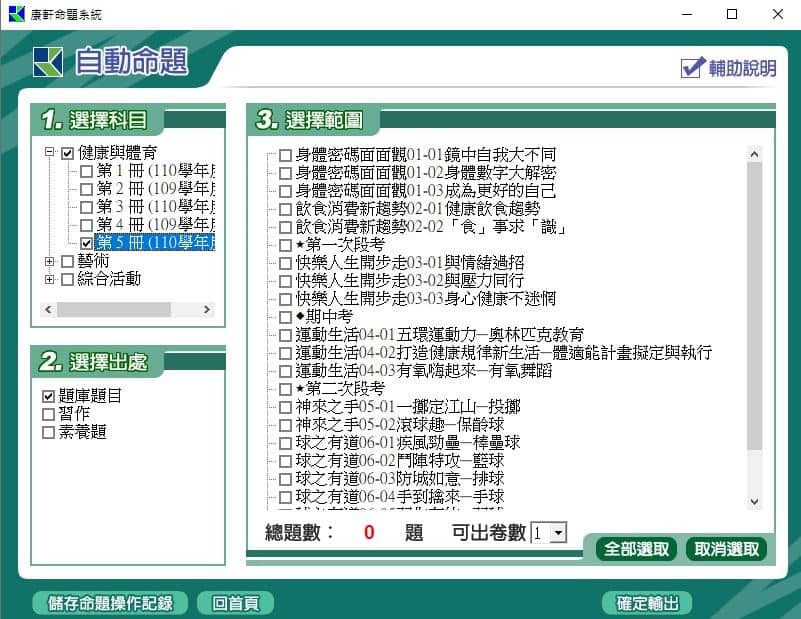Check the 綜合活動 subject checkbox
The width and height of the screenshot is (801, 619).
click(67, 279)
